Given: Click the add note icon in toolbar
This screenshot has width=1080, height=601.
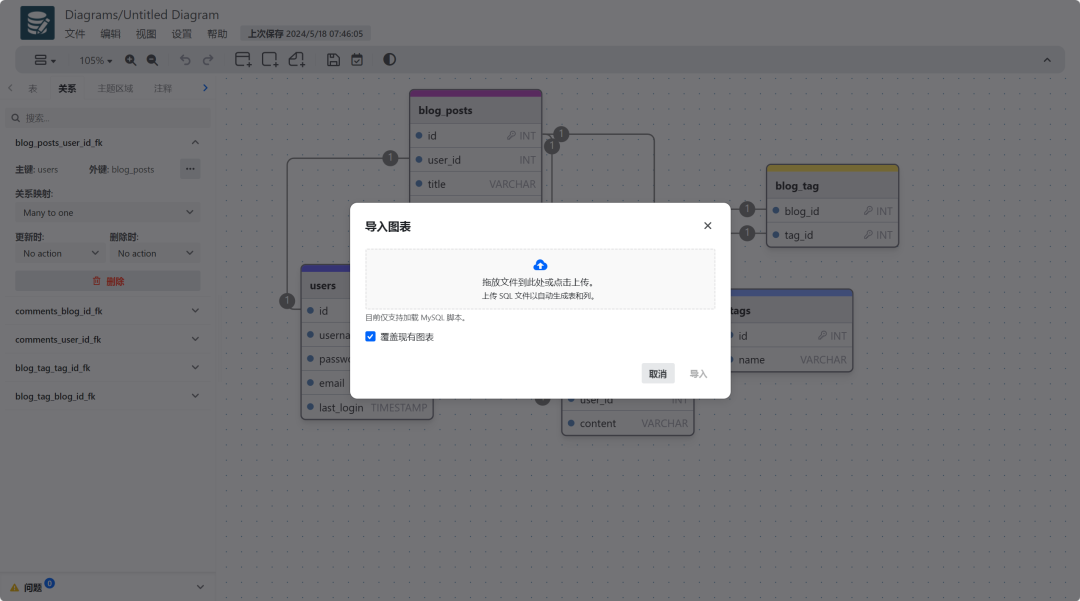Looking at the screenshot, I should click(297, 59).
